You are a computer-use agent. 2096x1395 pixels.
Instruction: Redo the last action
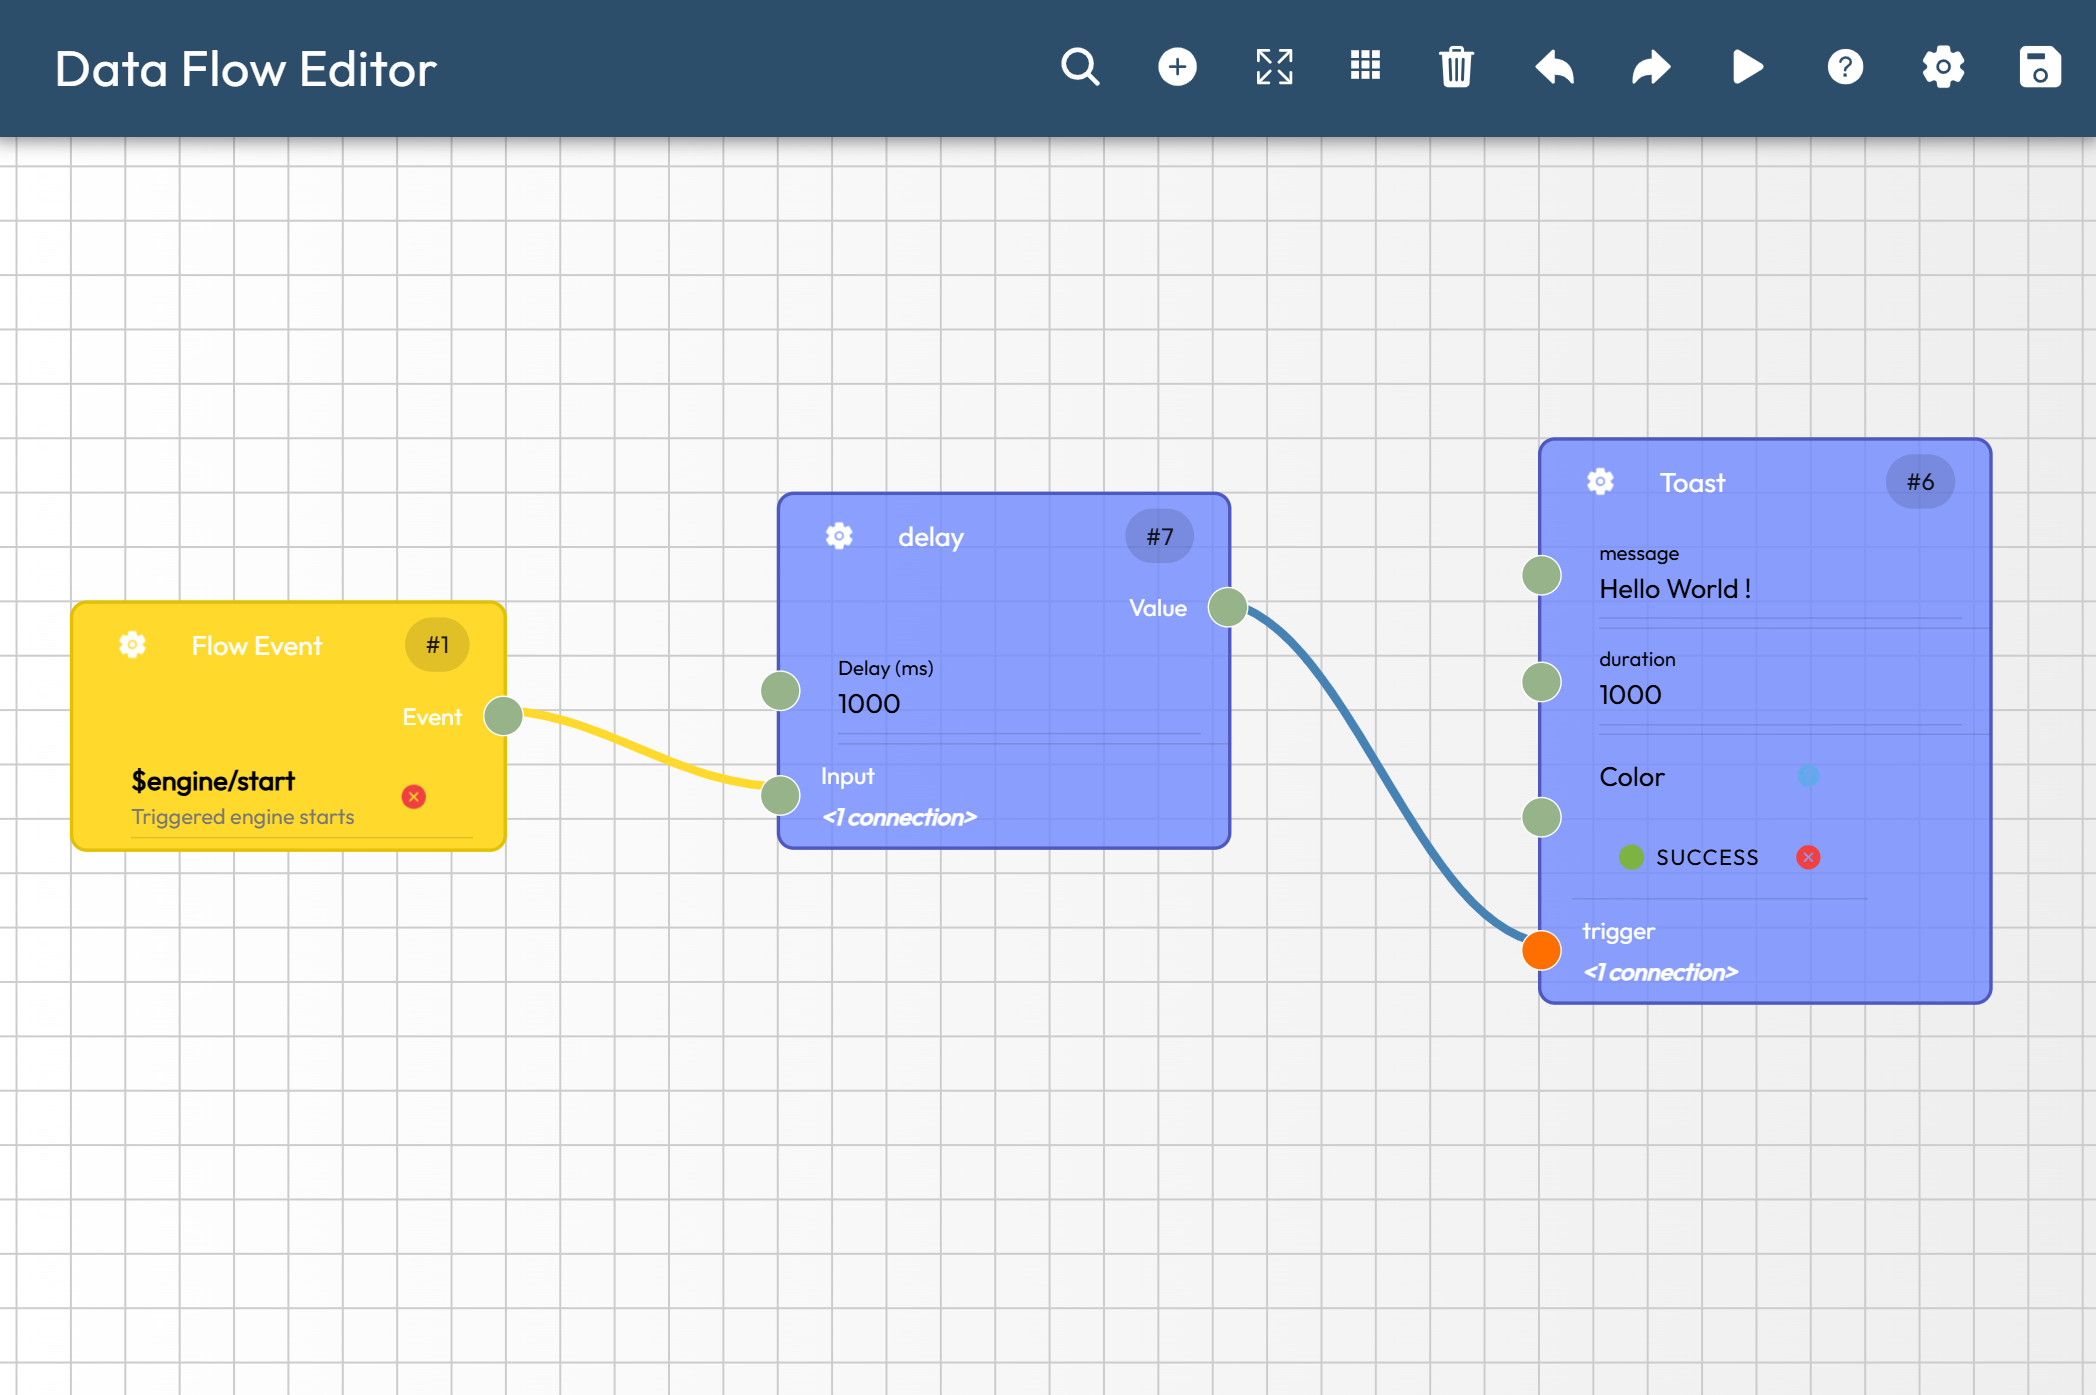point(1651,68)
